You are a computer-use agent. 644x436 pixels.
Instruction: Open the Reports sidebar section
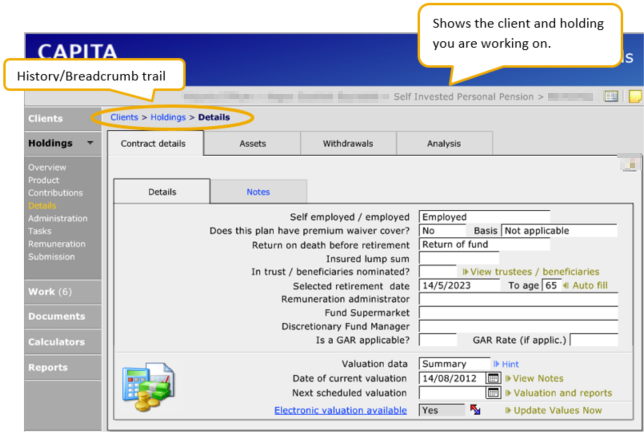63,367
